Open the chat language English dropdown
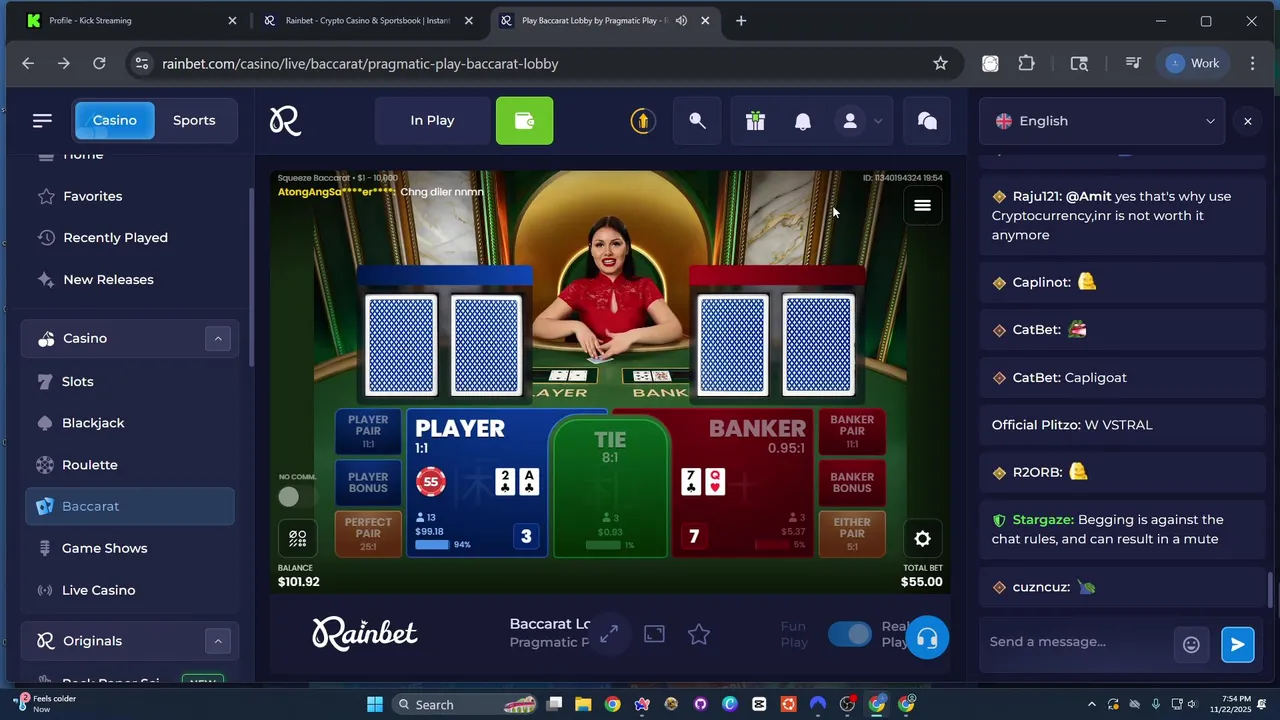The width and height of the screenshot is (1280, 720). (1102, 121)
